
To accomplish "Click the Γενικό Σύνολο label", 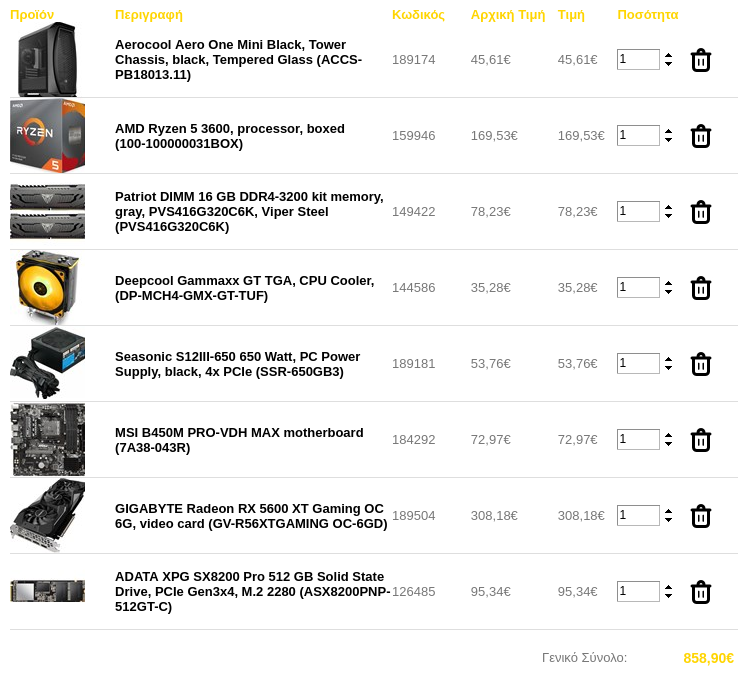I will click(584, 658).
